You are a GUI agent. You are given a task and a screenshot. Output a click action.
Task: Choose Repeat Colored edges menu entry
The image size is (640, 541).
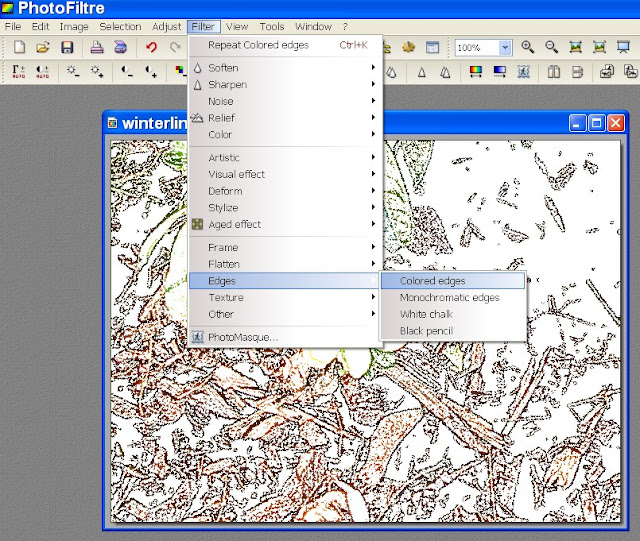(285, 45)
